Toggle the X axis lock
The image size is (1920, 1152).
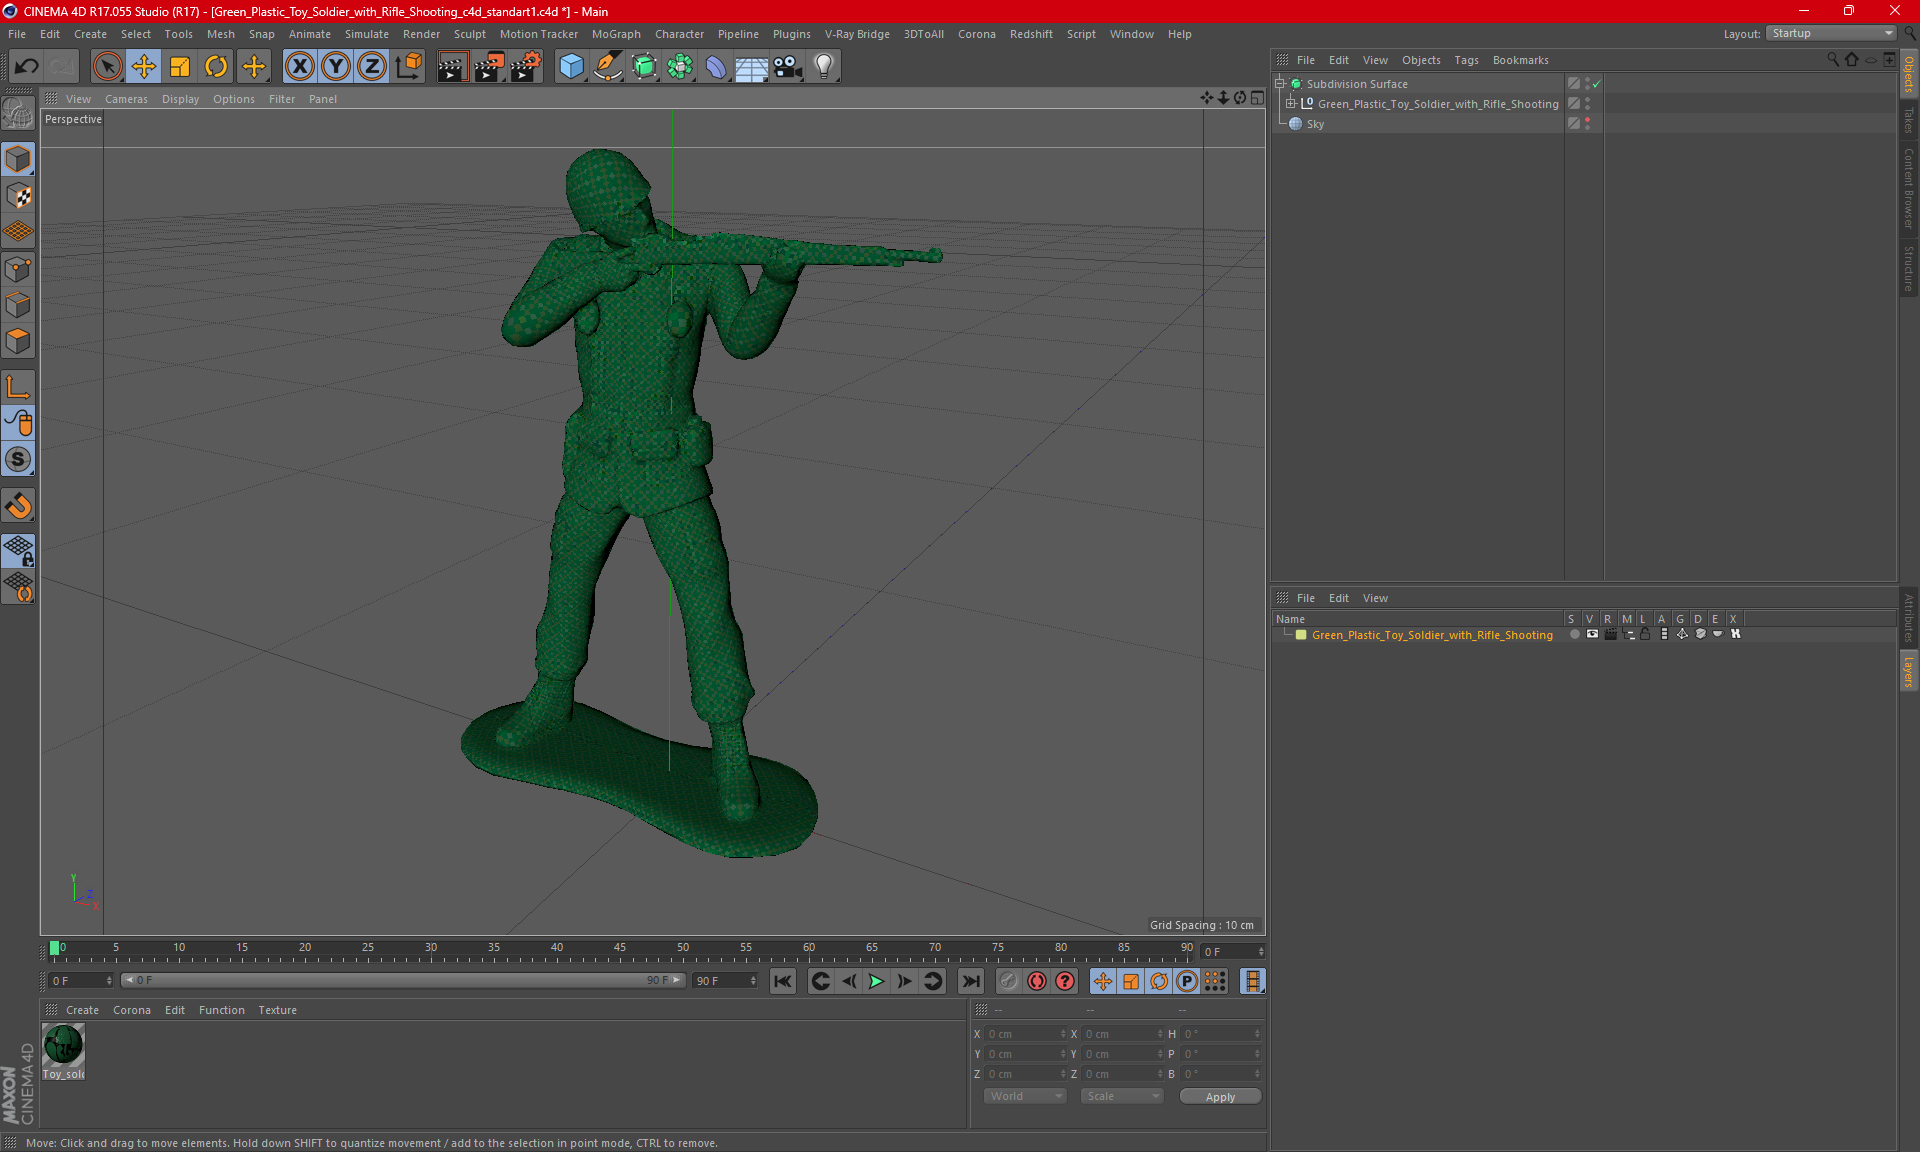point(299,67)
